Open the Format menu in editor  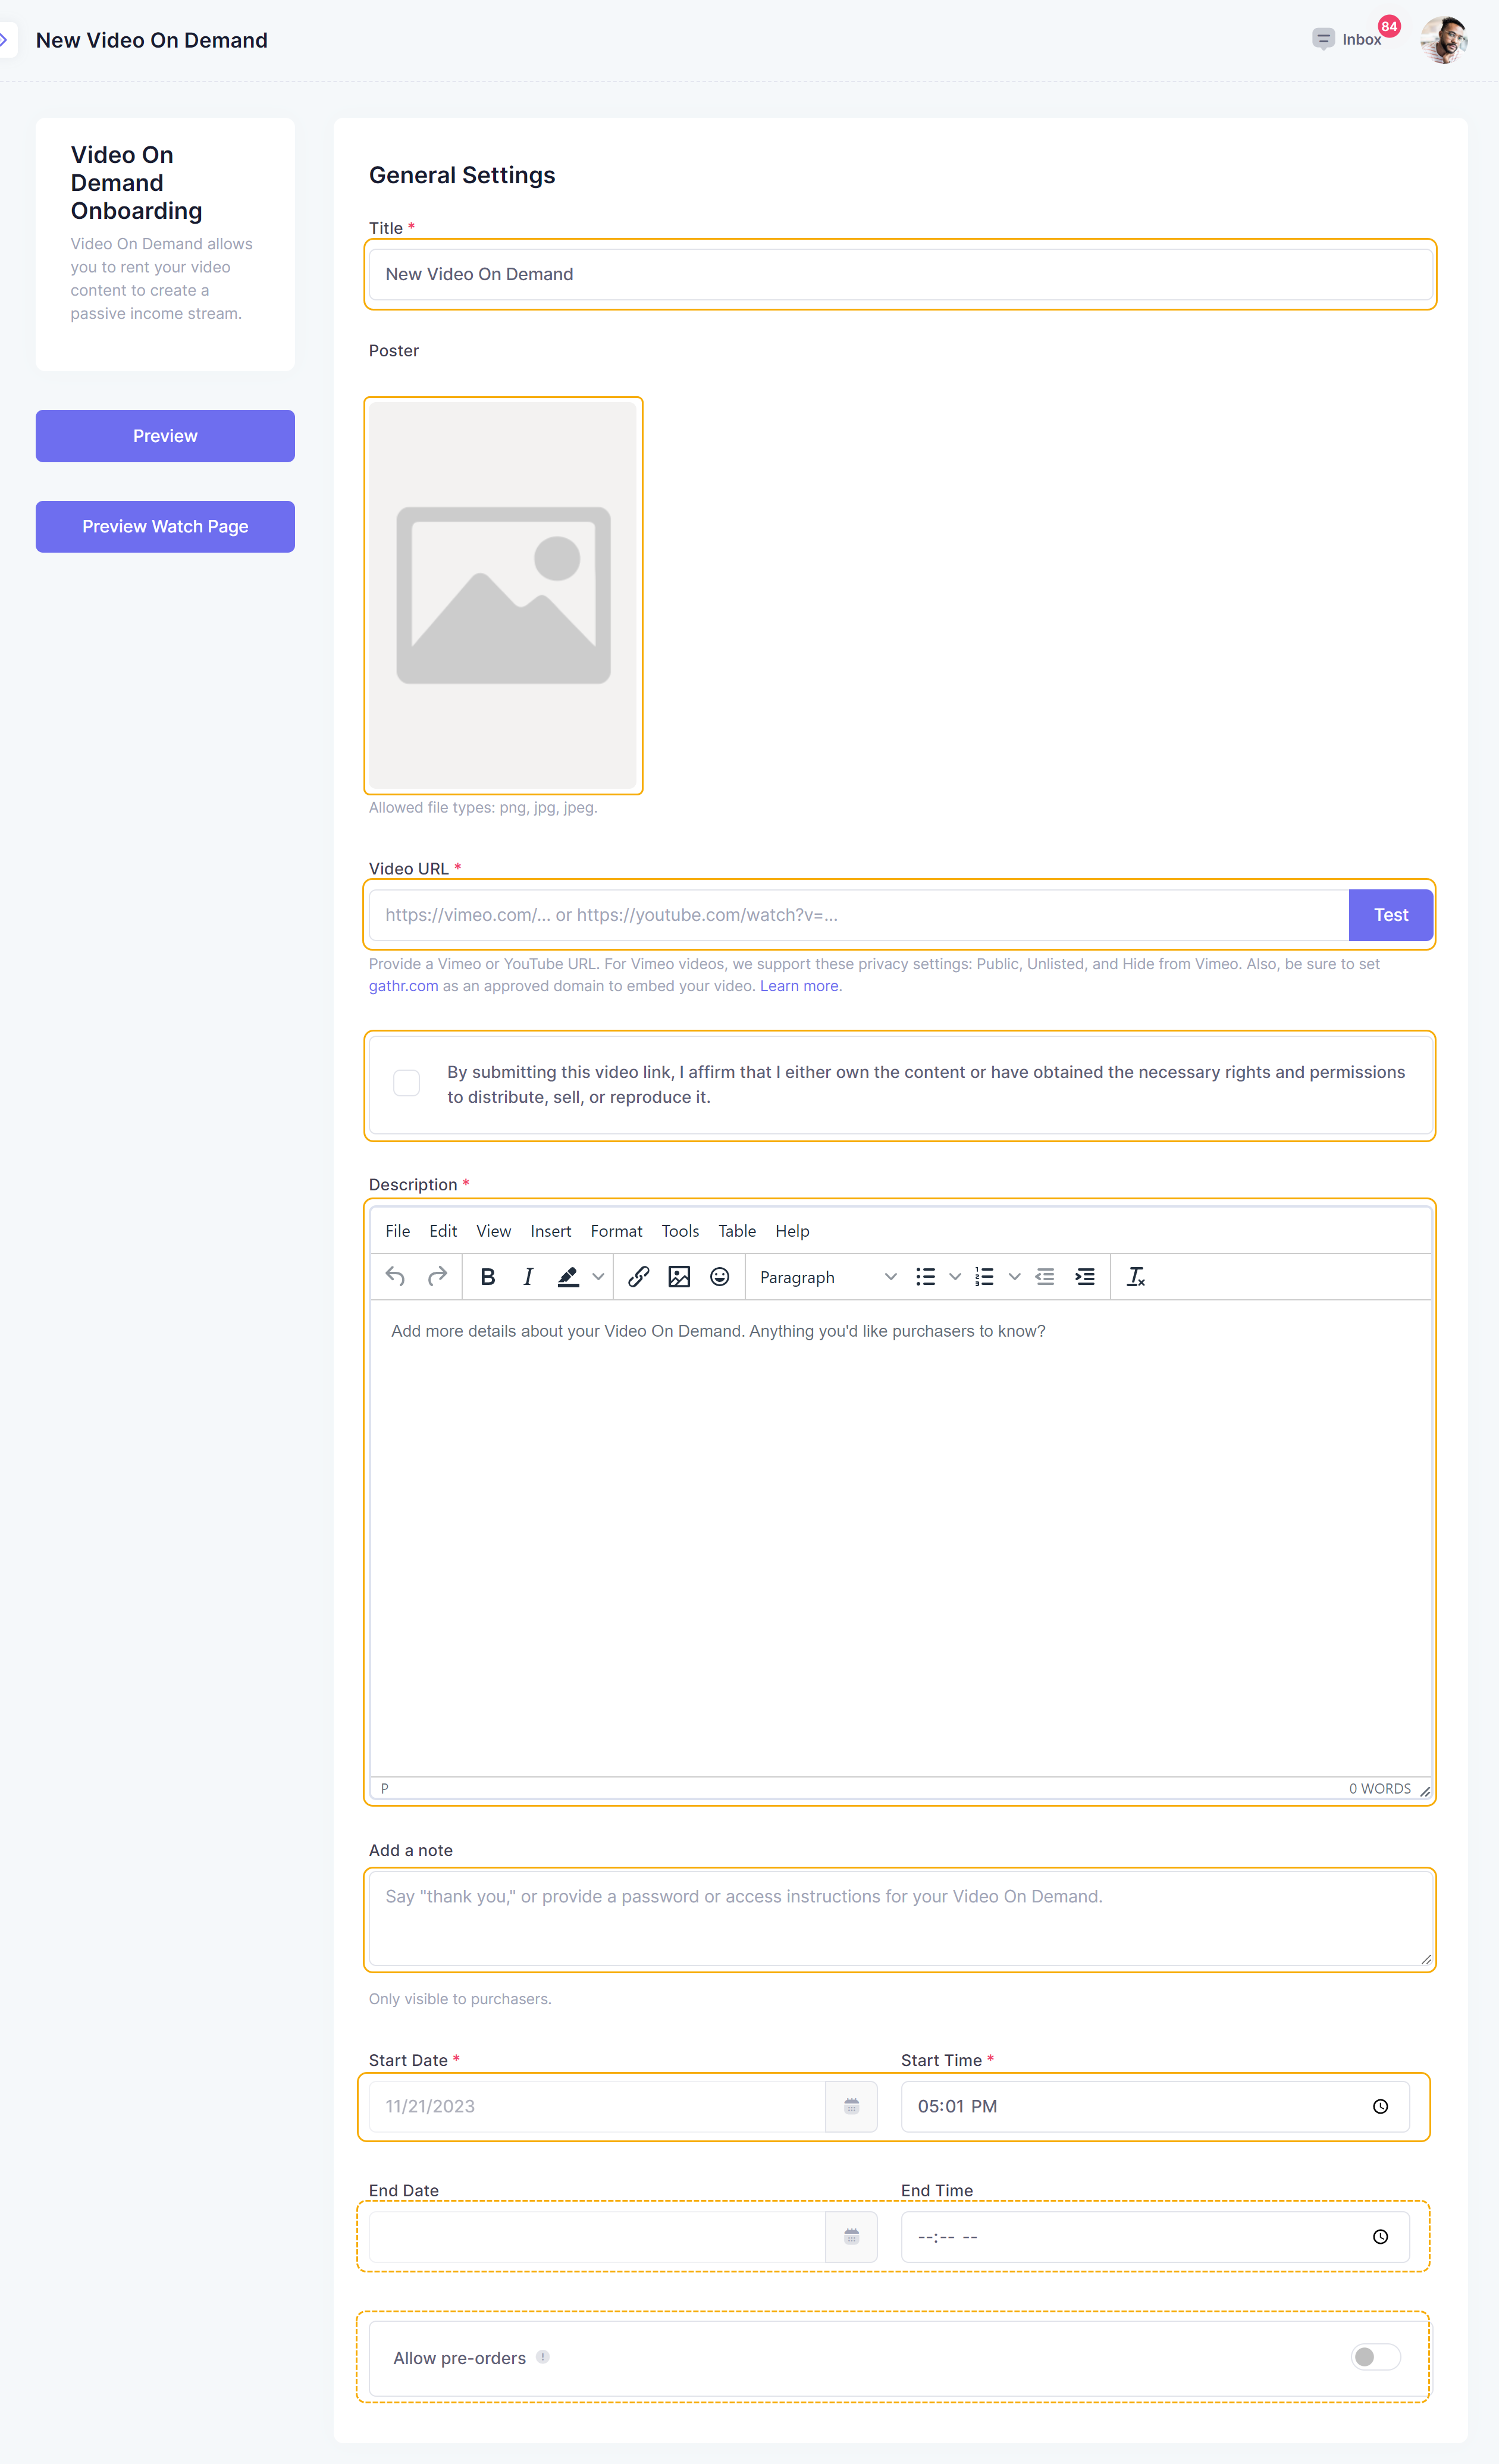pos(616,1231)
